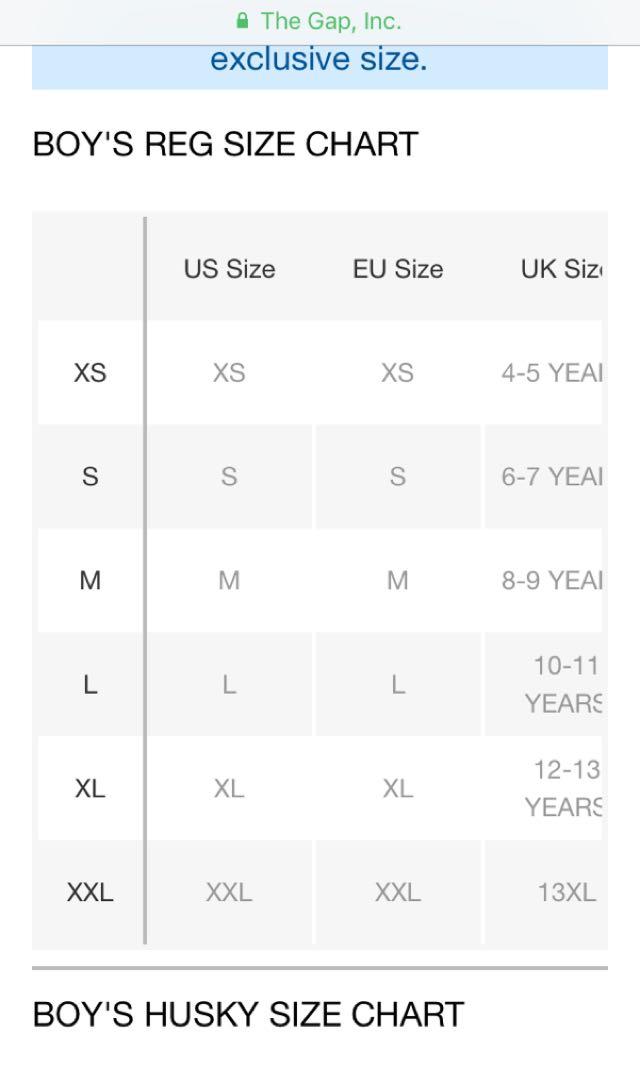Select the BOY'S REG SIZE CHART heading
The image size is (640, 1067).
225,144
